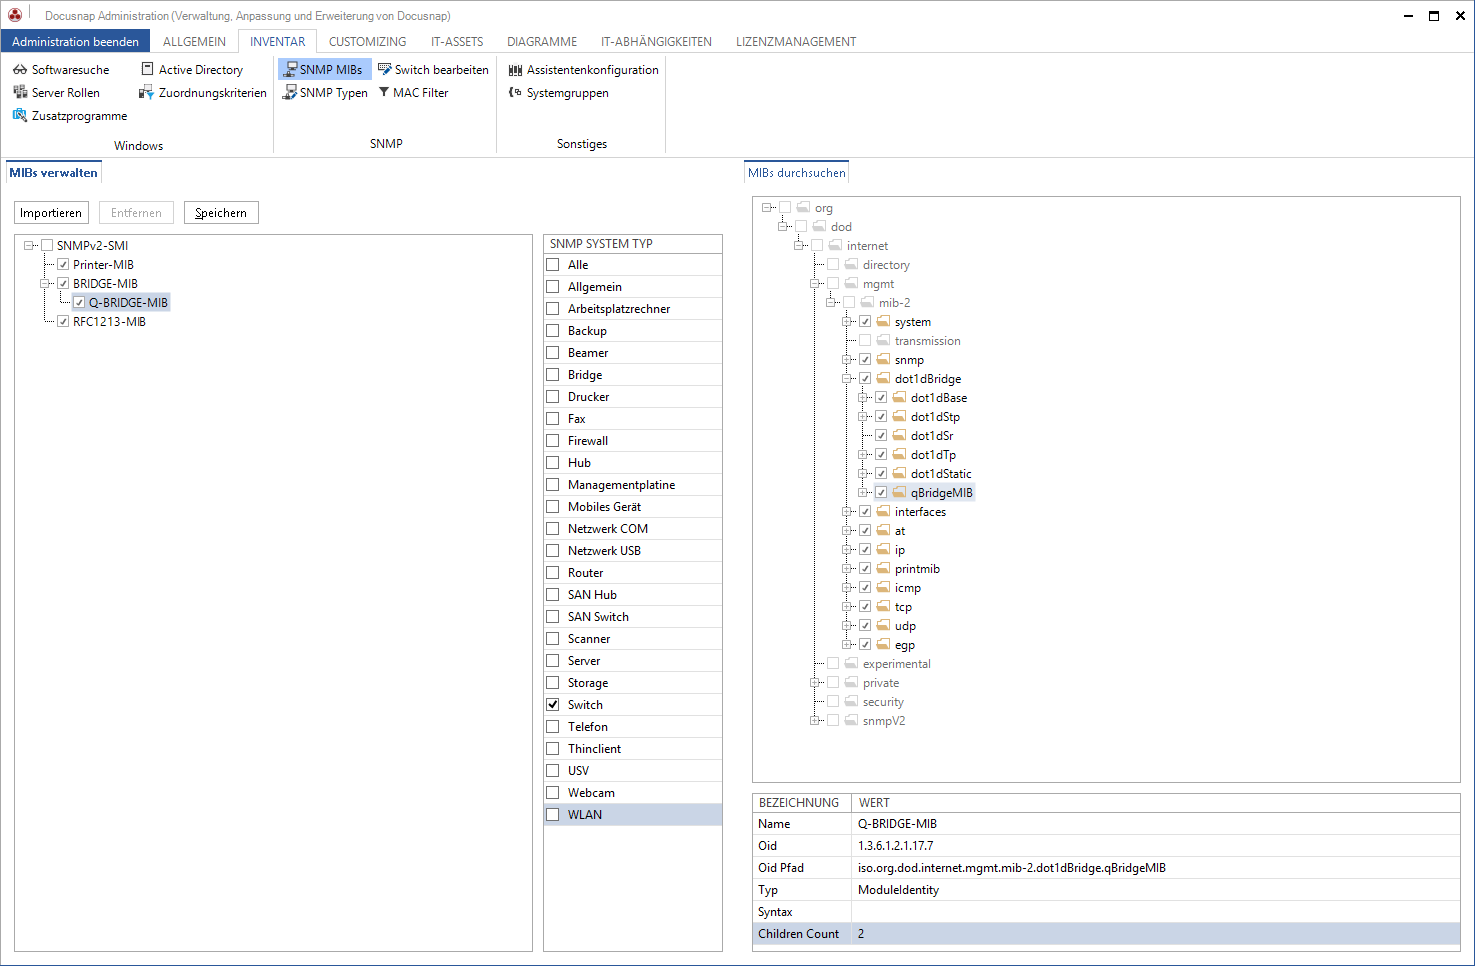Collapse the mib-2 tree node
The image size is (1475, 966).
click(832, 303)
